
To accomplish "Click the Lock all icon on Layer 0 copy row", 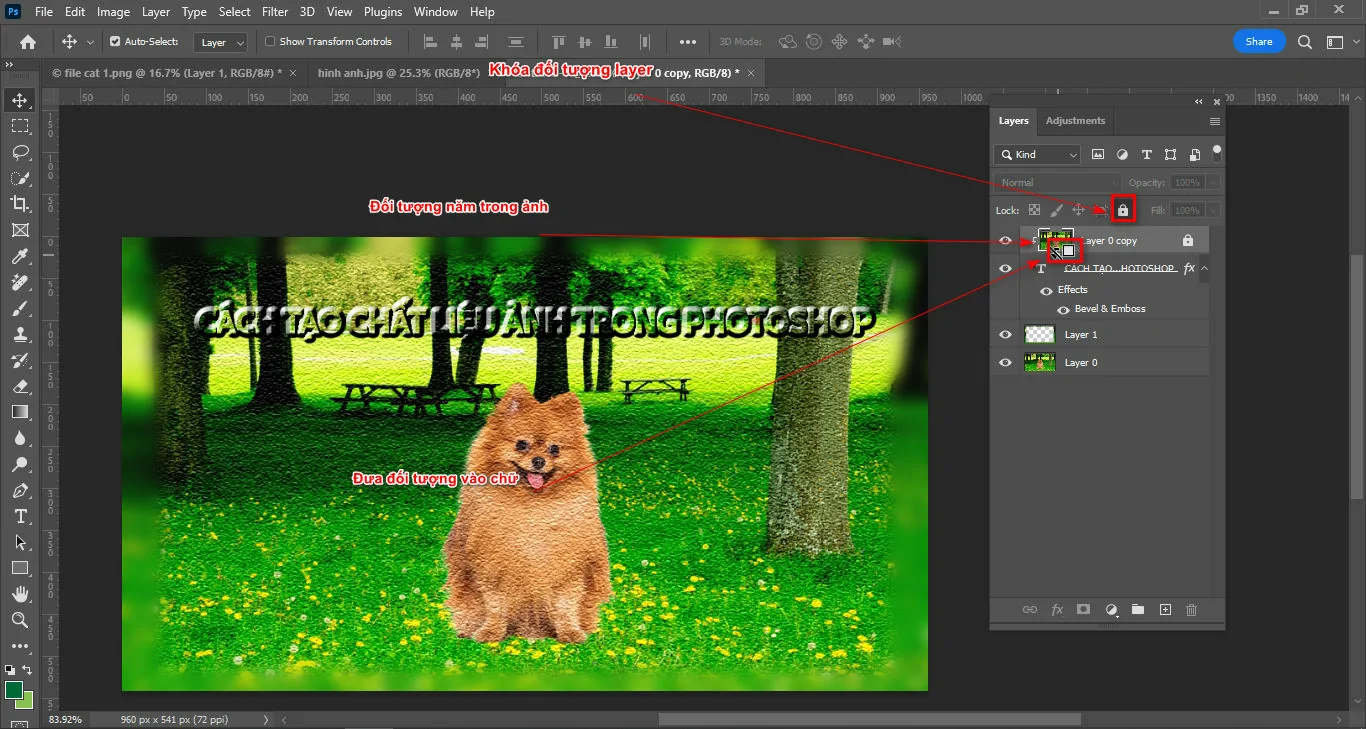I will [x=1187, y=240].
